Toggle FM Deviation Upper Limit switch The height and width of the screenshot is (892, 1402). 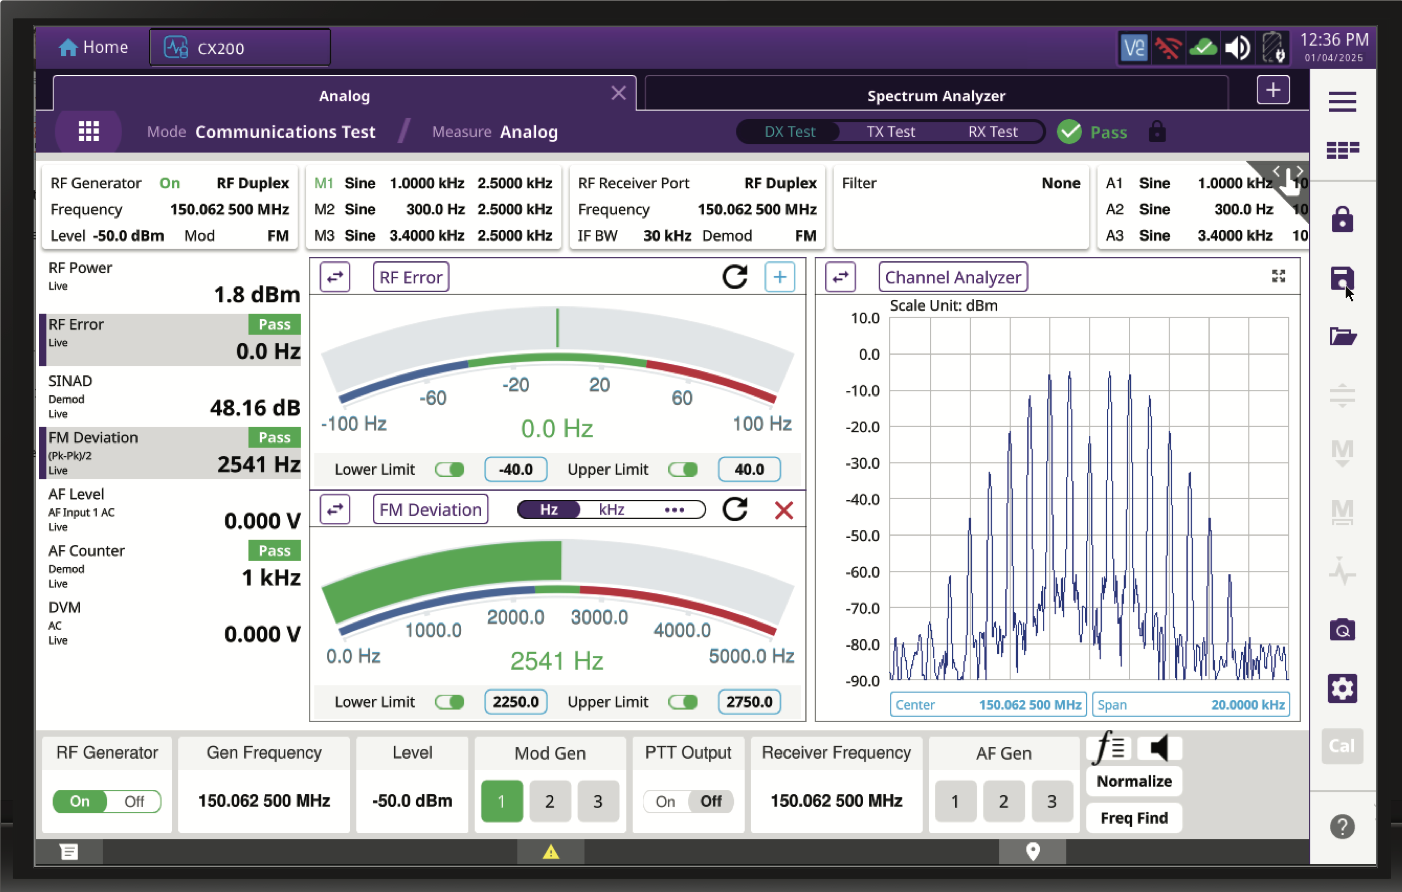click(683, 702)
